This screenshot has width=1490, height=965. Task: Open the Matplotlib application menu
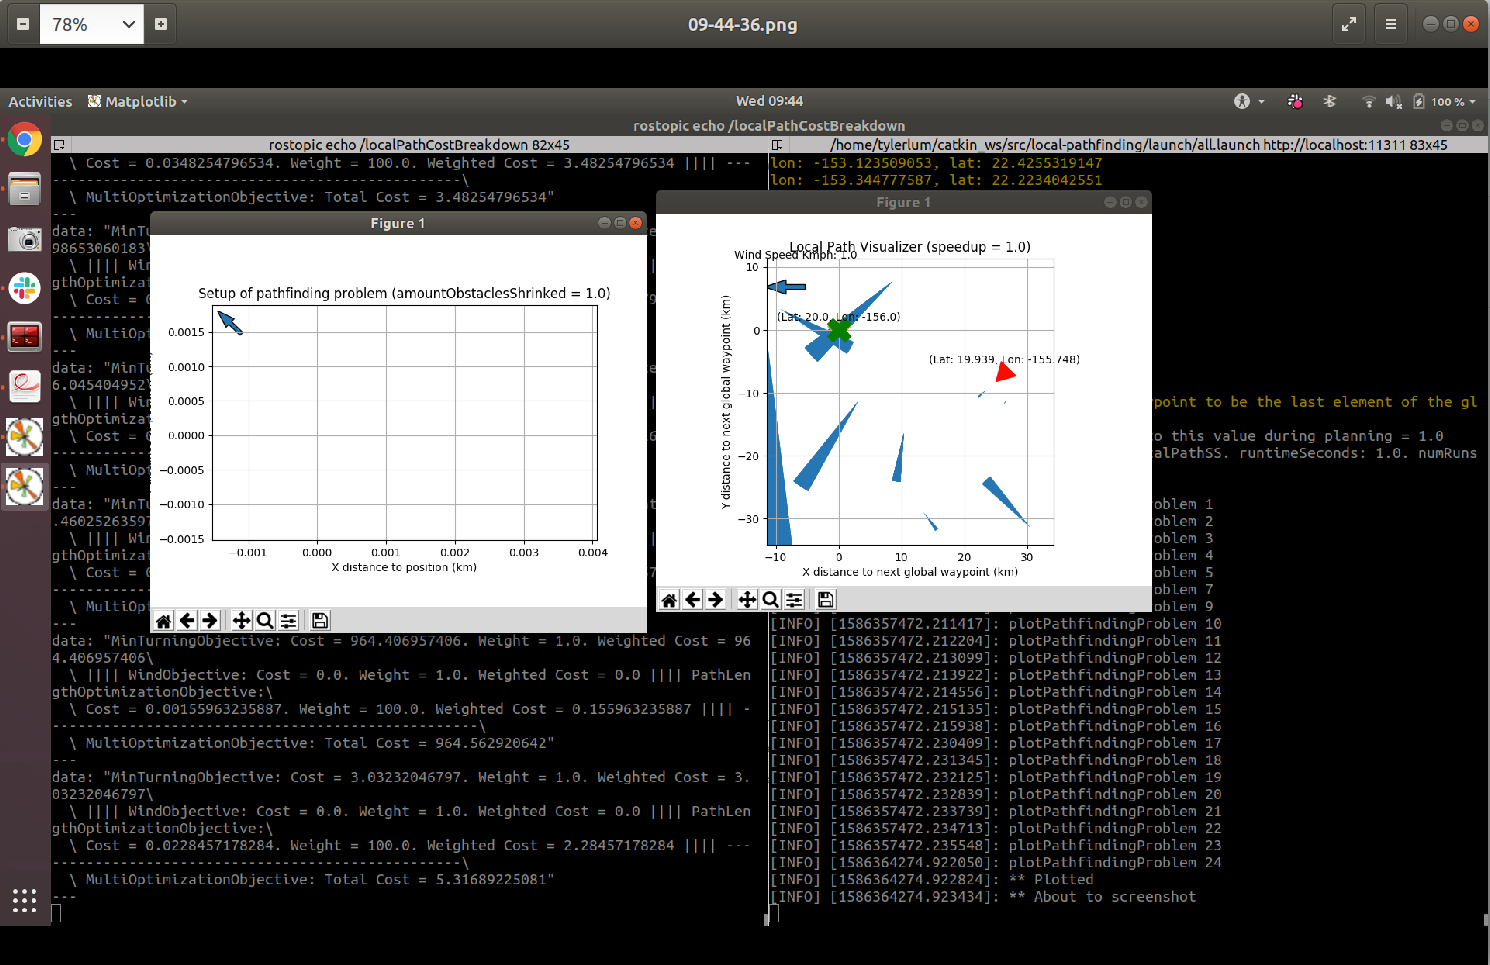(x=137, y=101)
